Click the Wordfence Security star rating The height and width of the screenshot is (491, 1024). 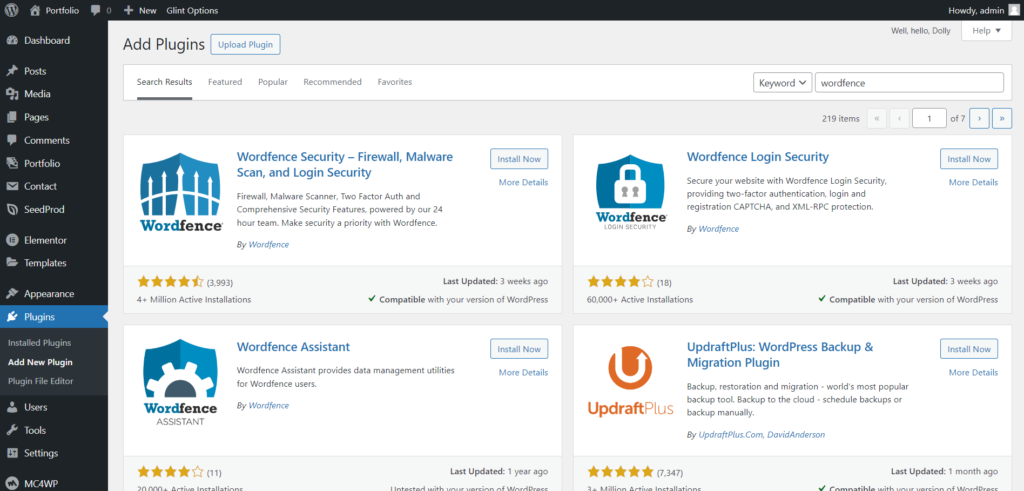[170, 282]
